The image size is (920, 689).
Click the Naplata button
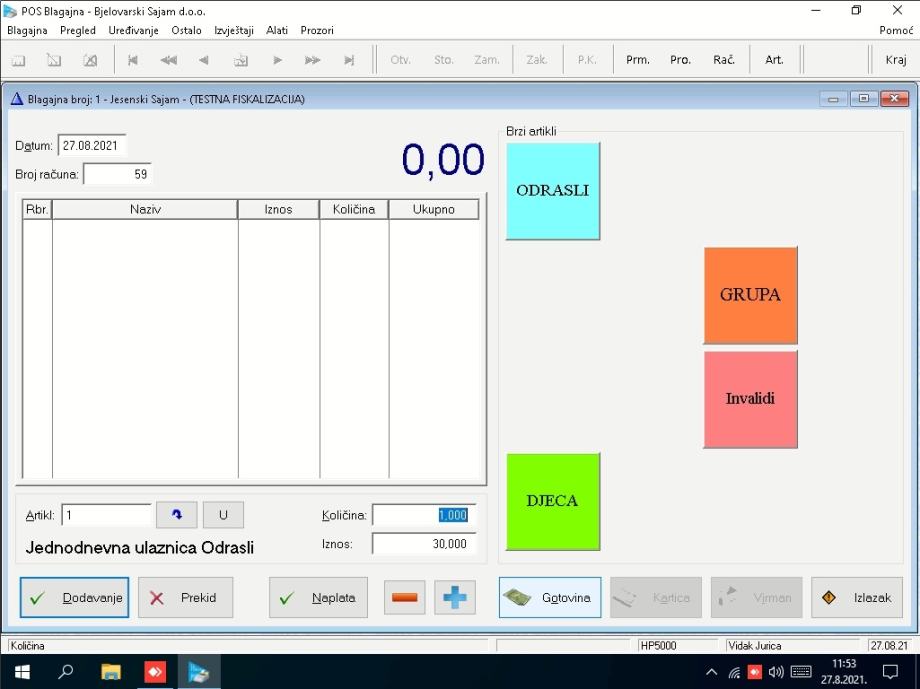pyautogui.click(x=319, y=597)
